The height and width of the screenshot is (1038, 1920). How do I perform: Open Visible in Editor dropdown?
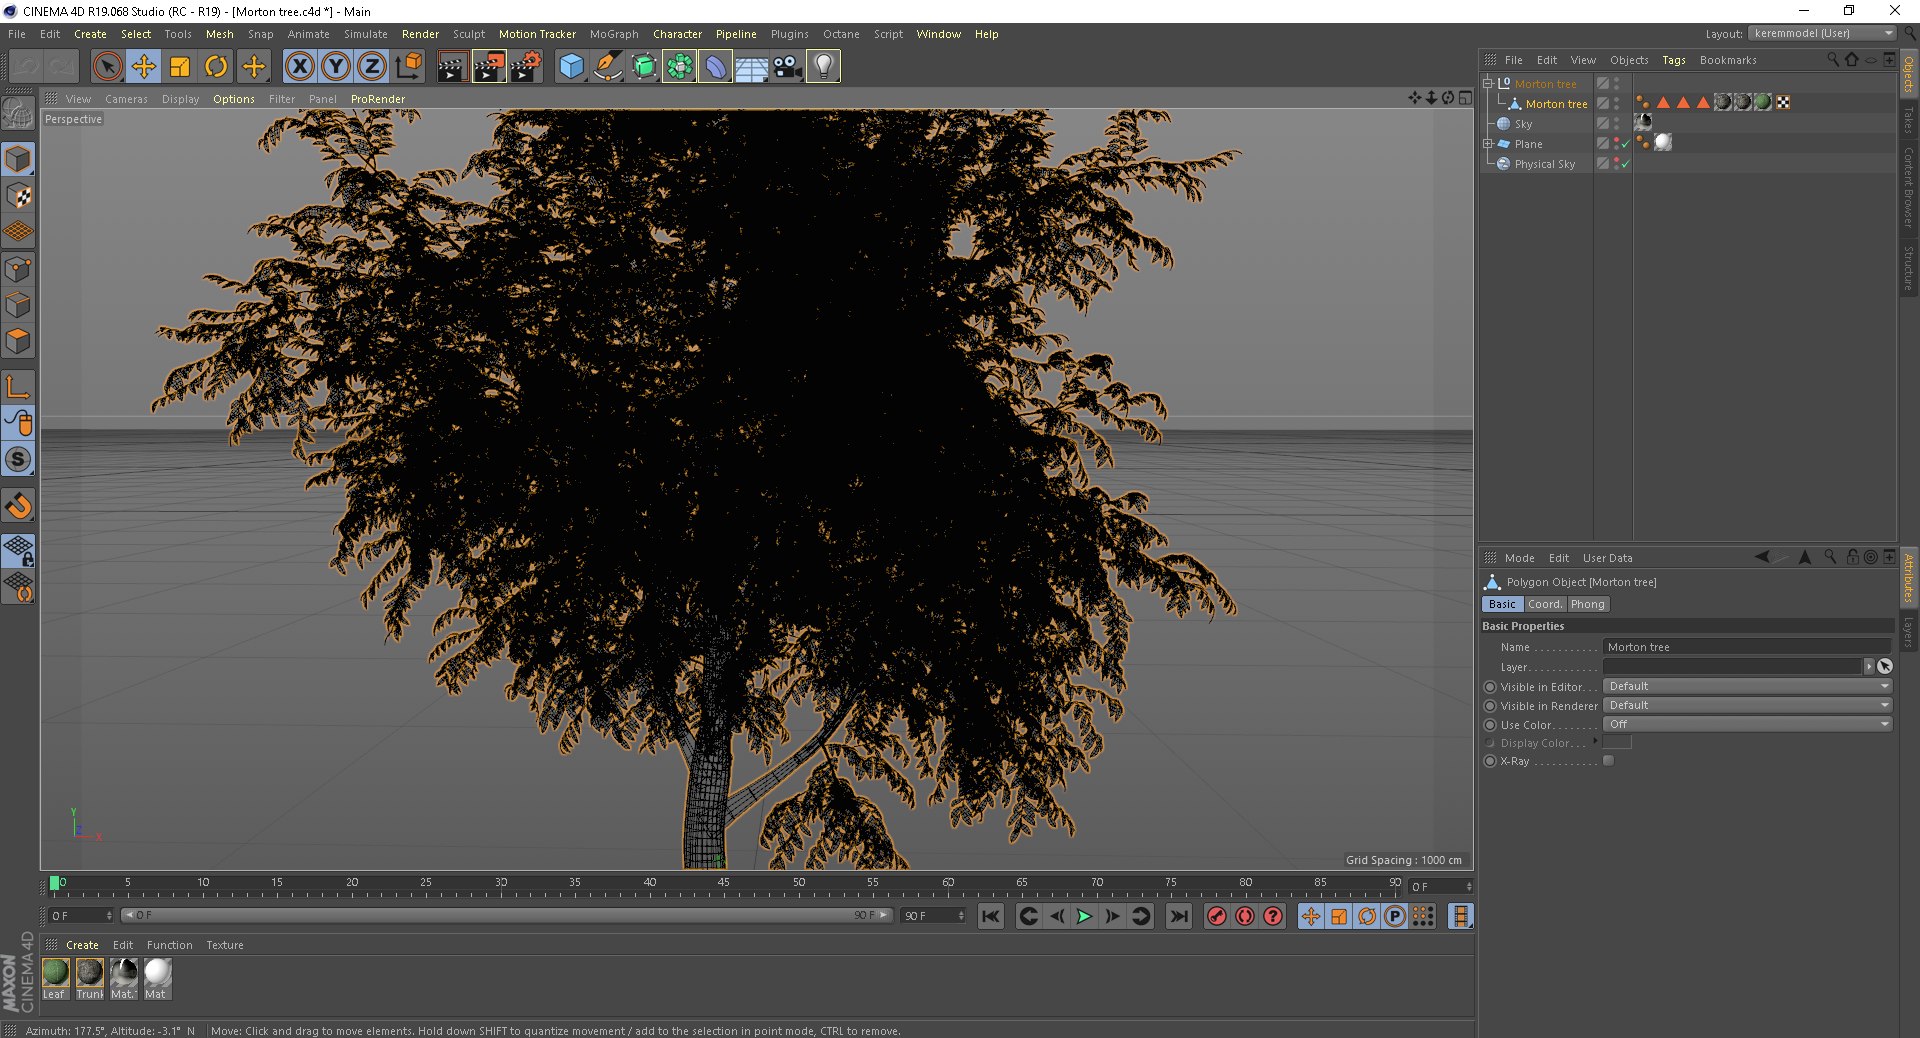[1747, 686]
